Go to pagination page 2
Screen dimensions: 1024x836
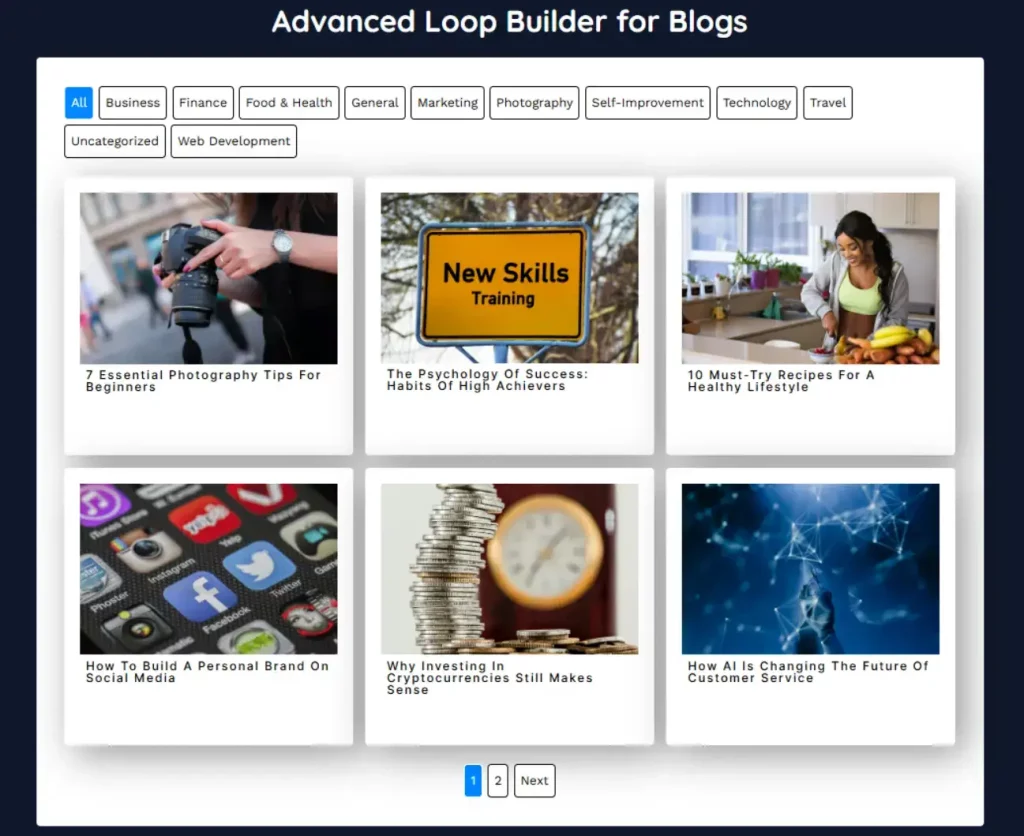(x=498, y=781)
